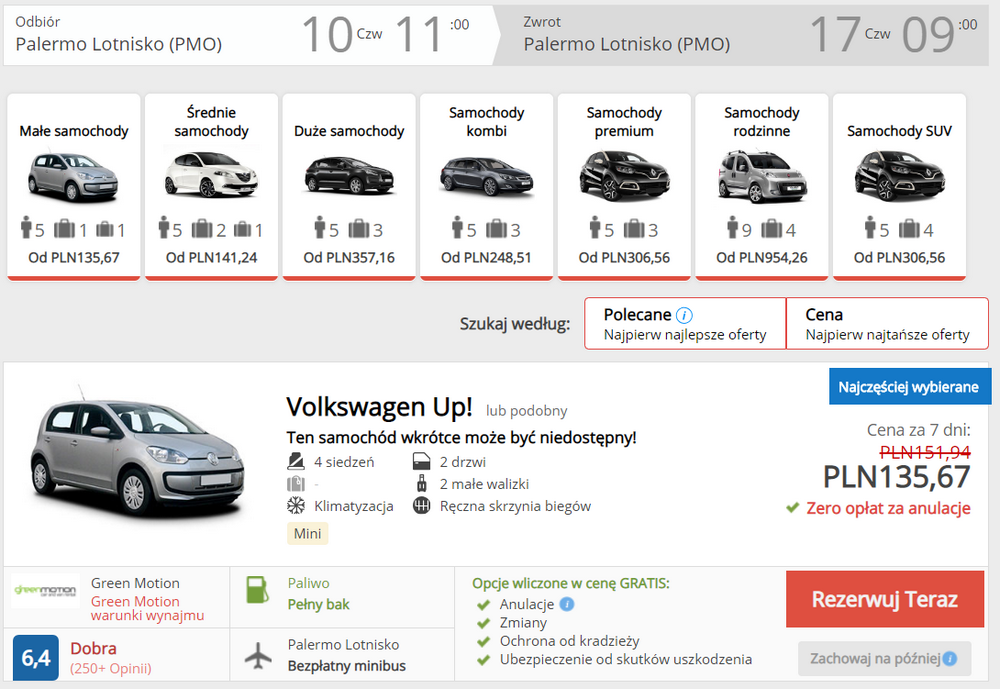
Task: Click the greyed large luggage icon in the offer
Action: pyautogui.click(x=296, y=484)
